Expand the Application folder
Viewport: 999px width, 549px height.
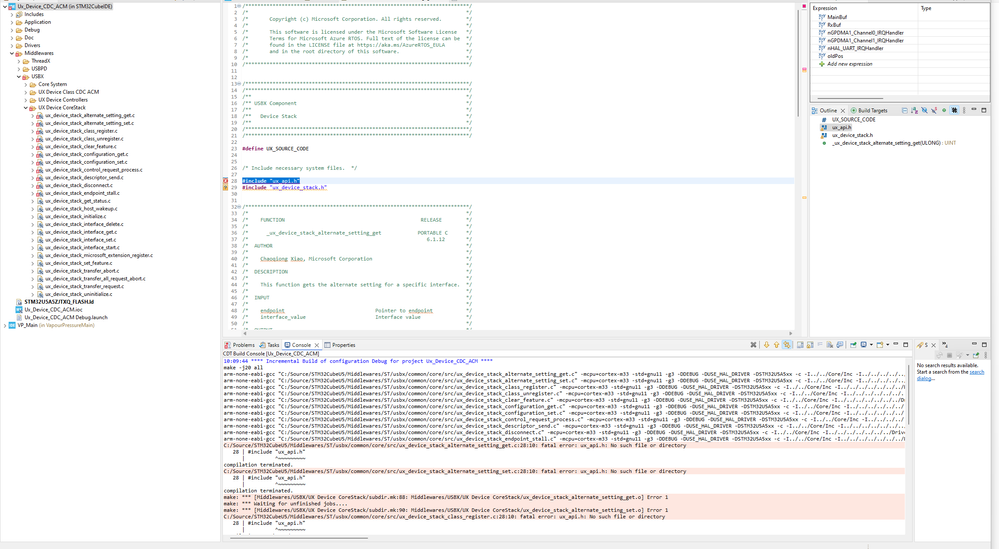tap(12, 22)
